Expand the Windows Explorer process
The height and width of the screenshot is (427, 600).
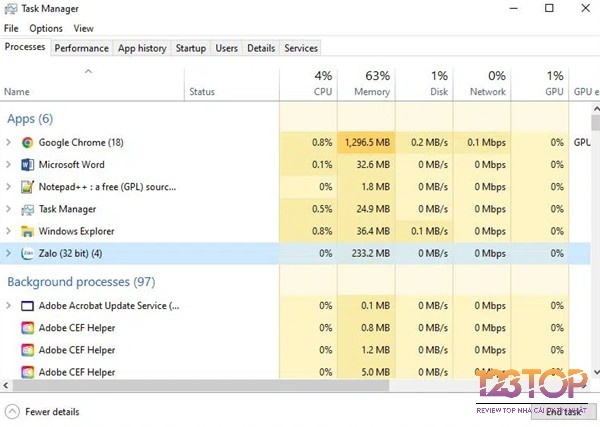(x=8, y=231)
